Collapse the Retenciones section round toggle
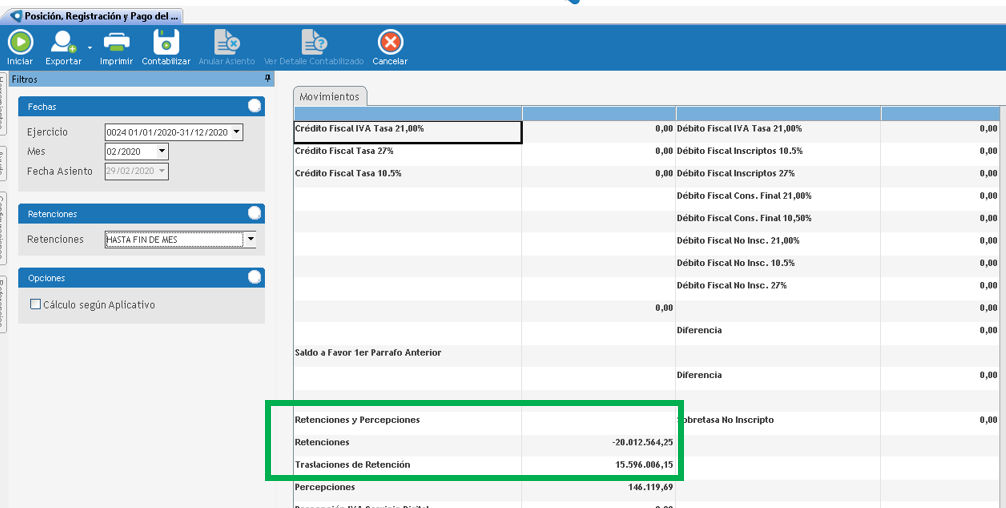 pyautogui.click(x=254, y=213)
